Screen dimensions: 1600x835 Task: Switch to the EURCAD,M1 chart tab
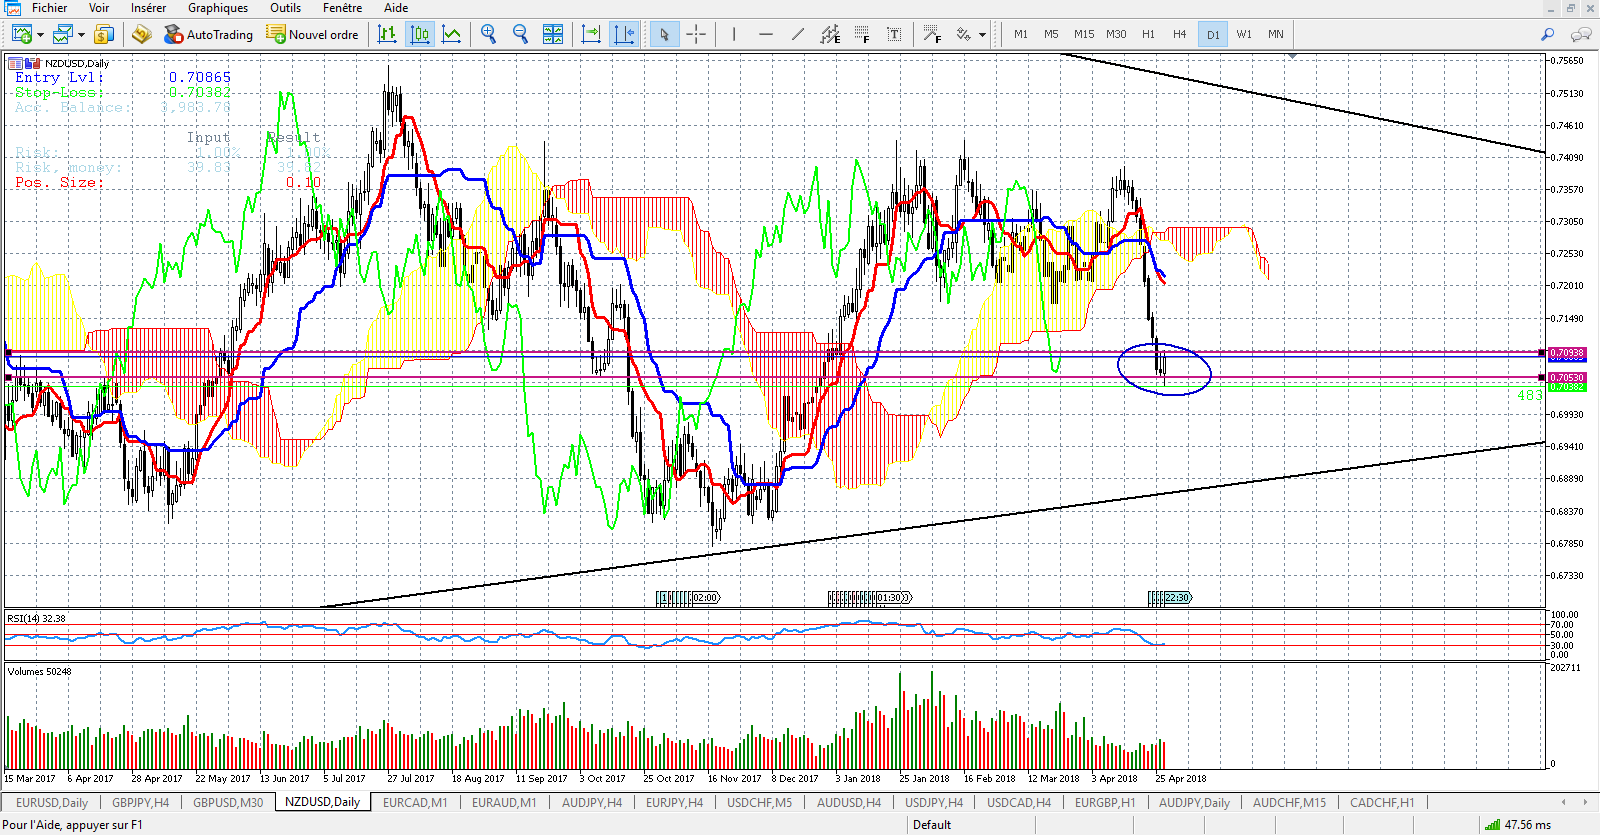[415, 802]
